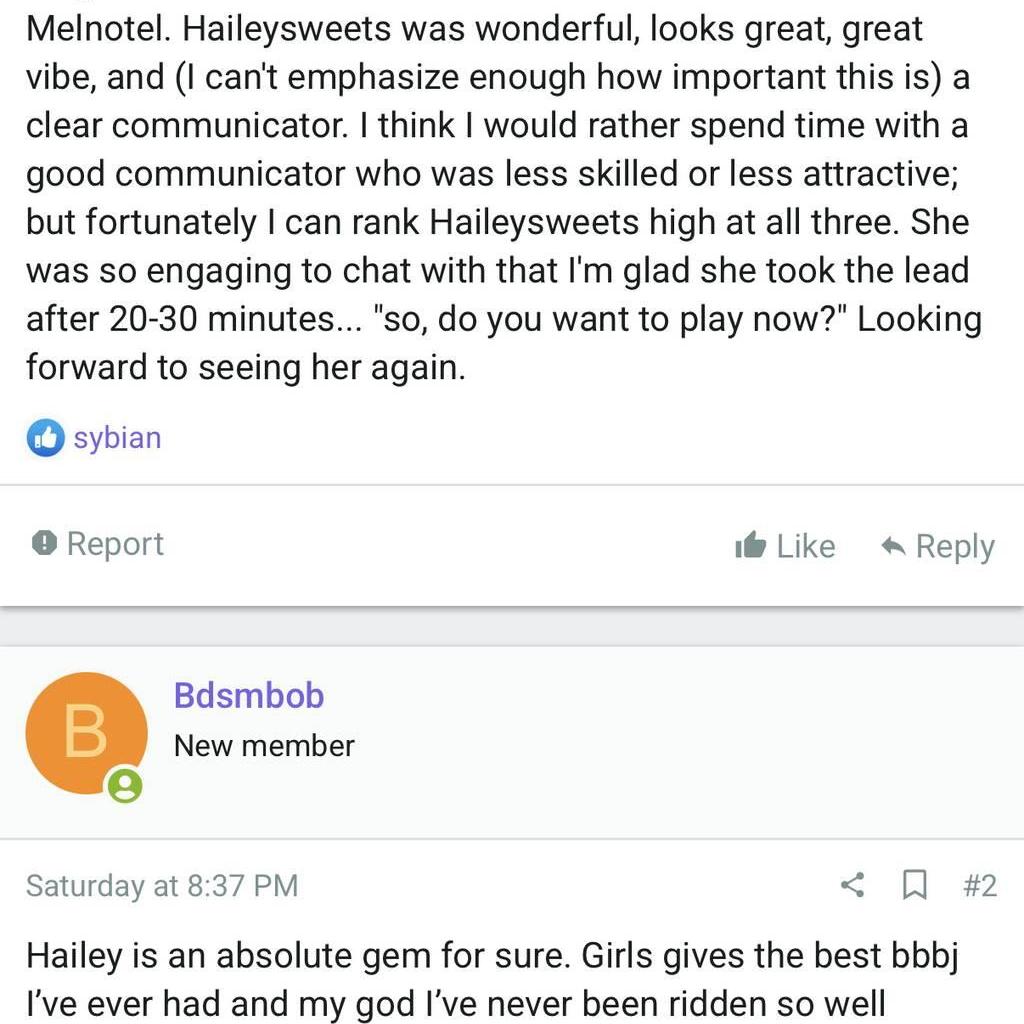The width and height of the screenshot is (1024, 1024).
Task: Click the exclamation icon beside Report
Action: 44,543
